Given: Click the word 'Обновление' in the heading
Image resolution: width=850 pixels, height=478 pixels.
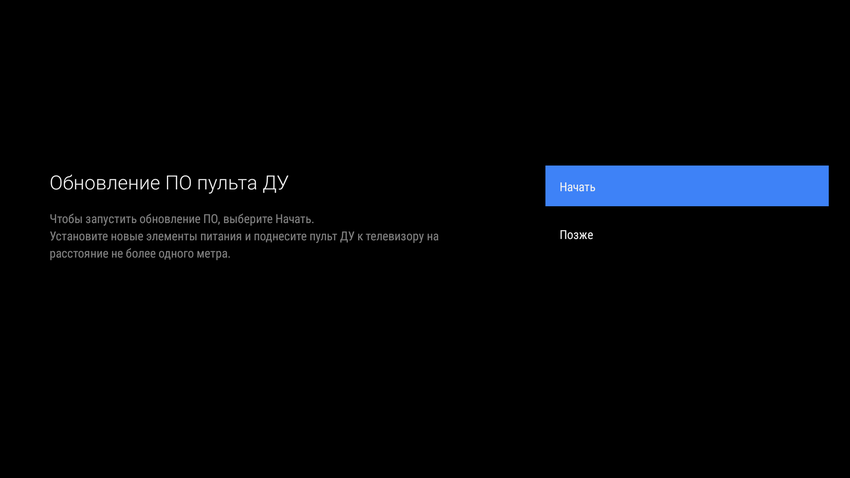Looking at the screenshot, I should click(x=103, y=183).
